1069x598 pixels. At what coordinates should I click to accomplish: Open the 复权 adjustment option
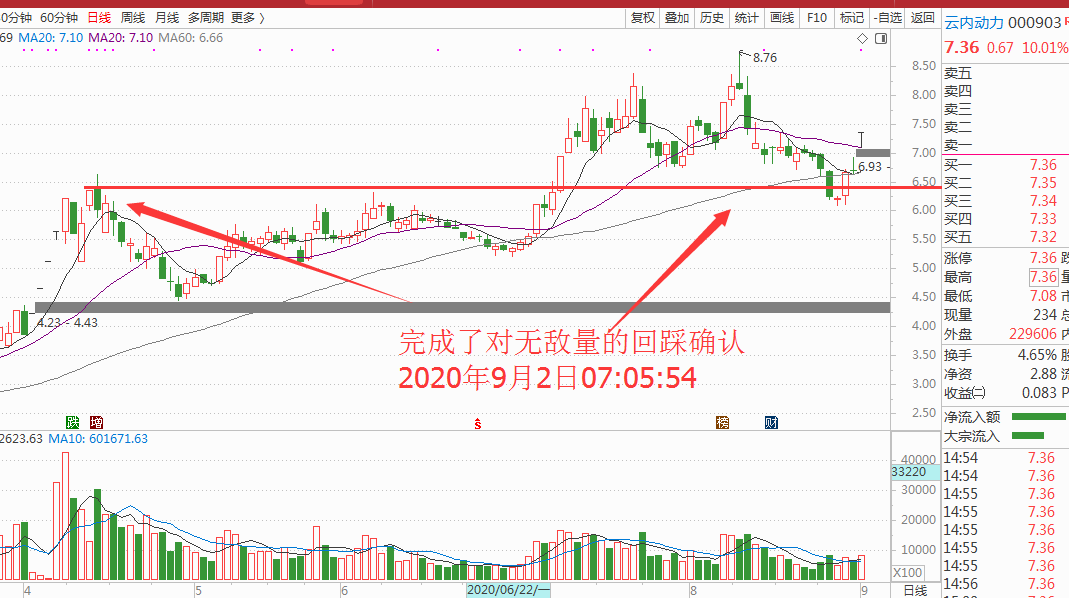click(642, 18)
